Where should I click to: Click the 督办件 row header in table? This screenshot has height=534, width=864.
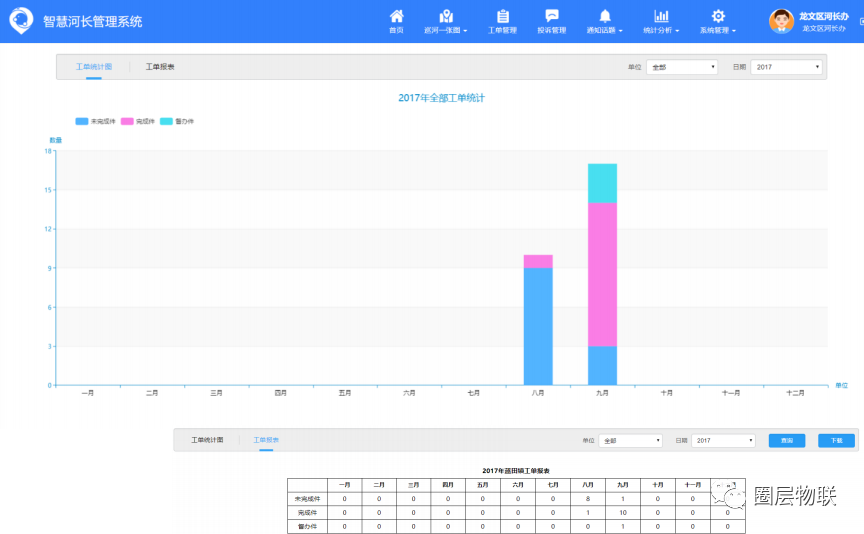pyautogui.click(x=307, y=526)
